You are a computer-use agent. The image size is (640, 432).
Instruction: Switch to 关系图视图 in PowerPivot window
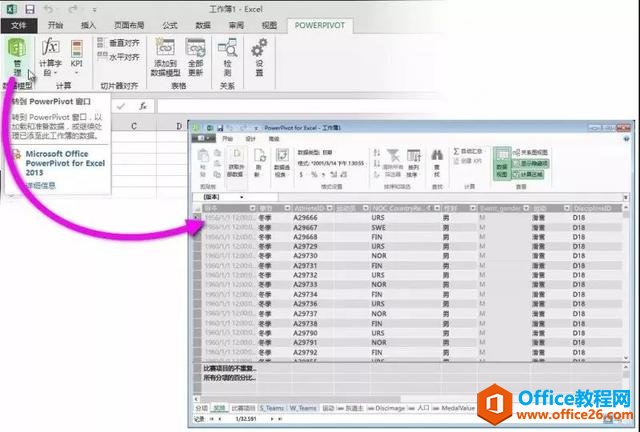pyautogui.click(x=531, y=152)
